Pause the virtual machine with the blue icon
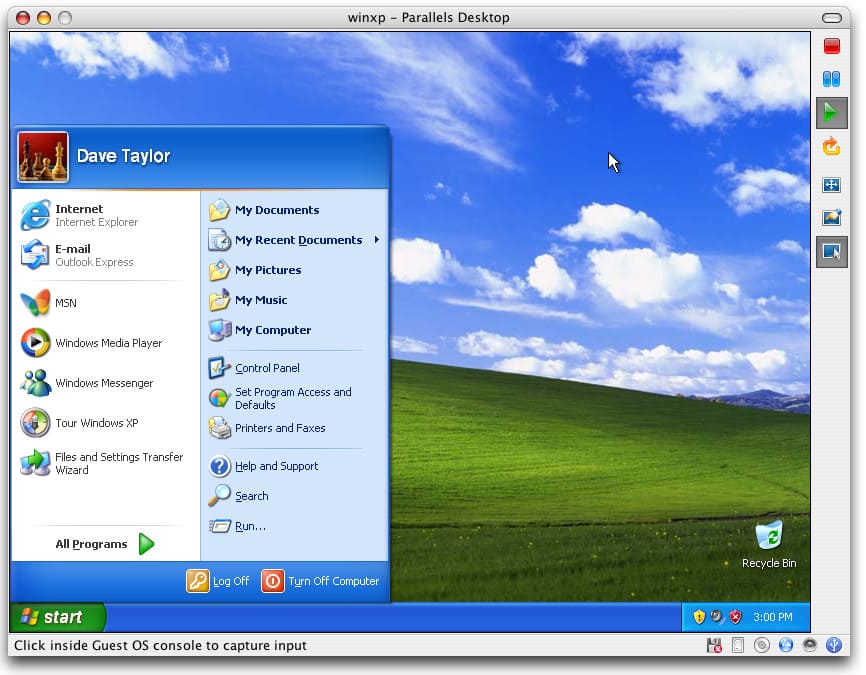This screenshot has height=675, width=866. click(831, 79)
